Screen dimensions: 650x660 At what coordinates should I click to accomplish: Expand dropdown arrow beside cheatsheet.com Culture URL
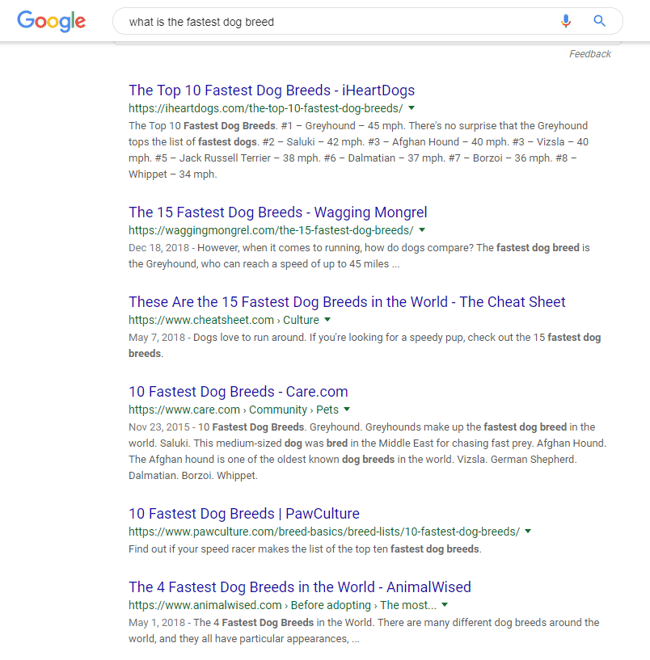328,319
